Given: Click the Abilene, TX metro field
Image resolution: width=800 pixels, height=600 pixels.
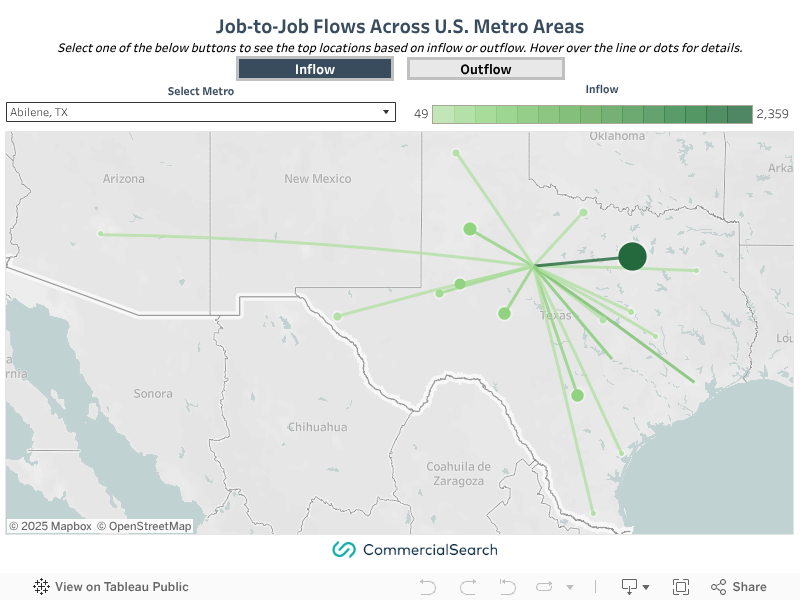Looking at the screenshot, I should (190, 113).
